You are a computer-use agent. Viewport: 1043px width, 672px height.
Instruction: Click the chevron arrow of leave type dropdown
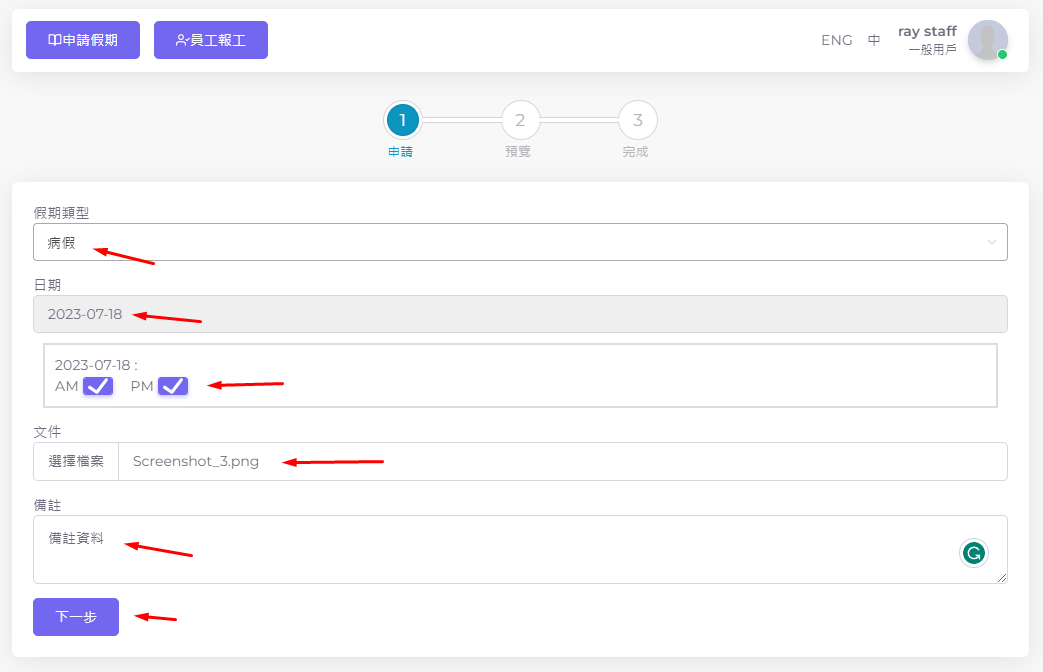tap(992, 242)
